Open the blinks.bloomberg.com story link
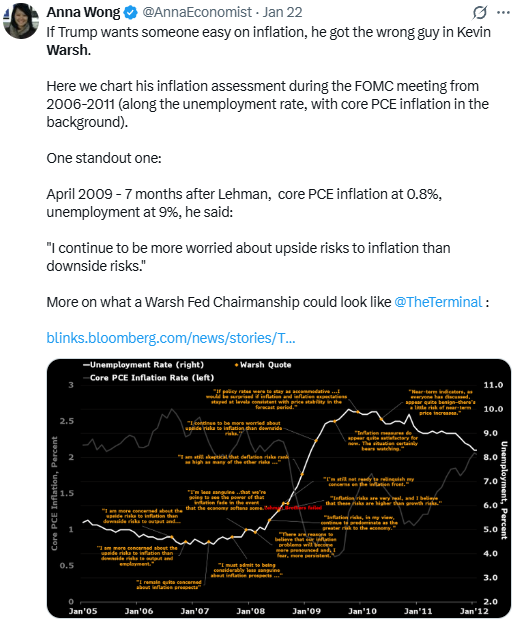This screenshot has width=515, height=623. tap(171, 338)
